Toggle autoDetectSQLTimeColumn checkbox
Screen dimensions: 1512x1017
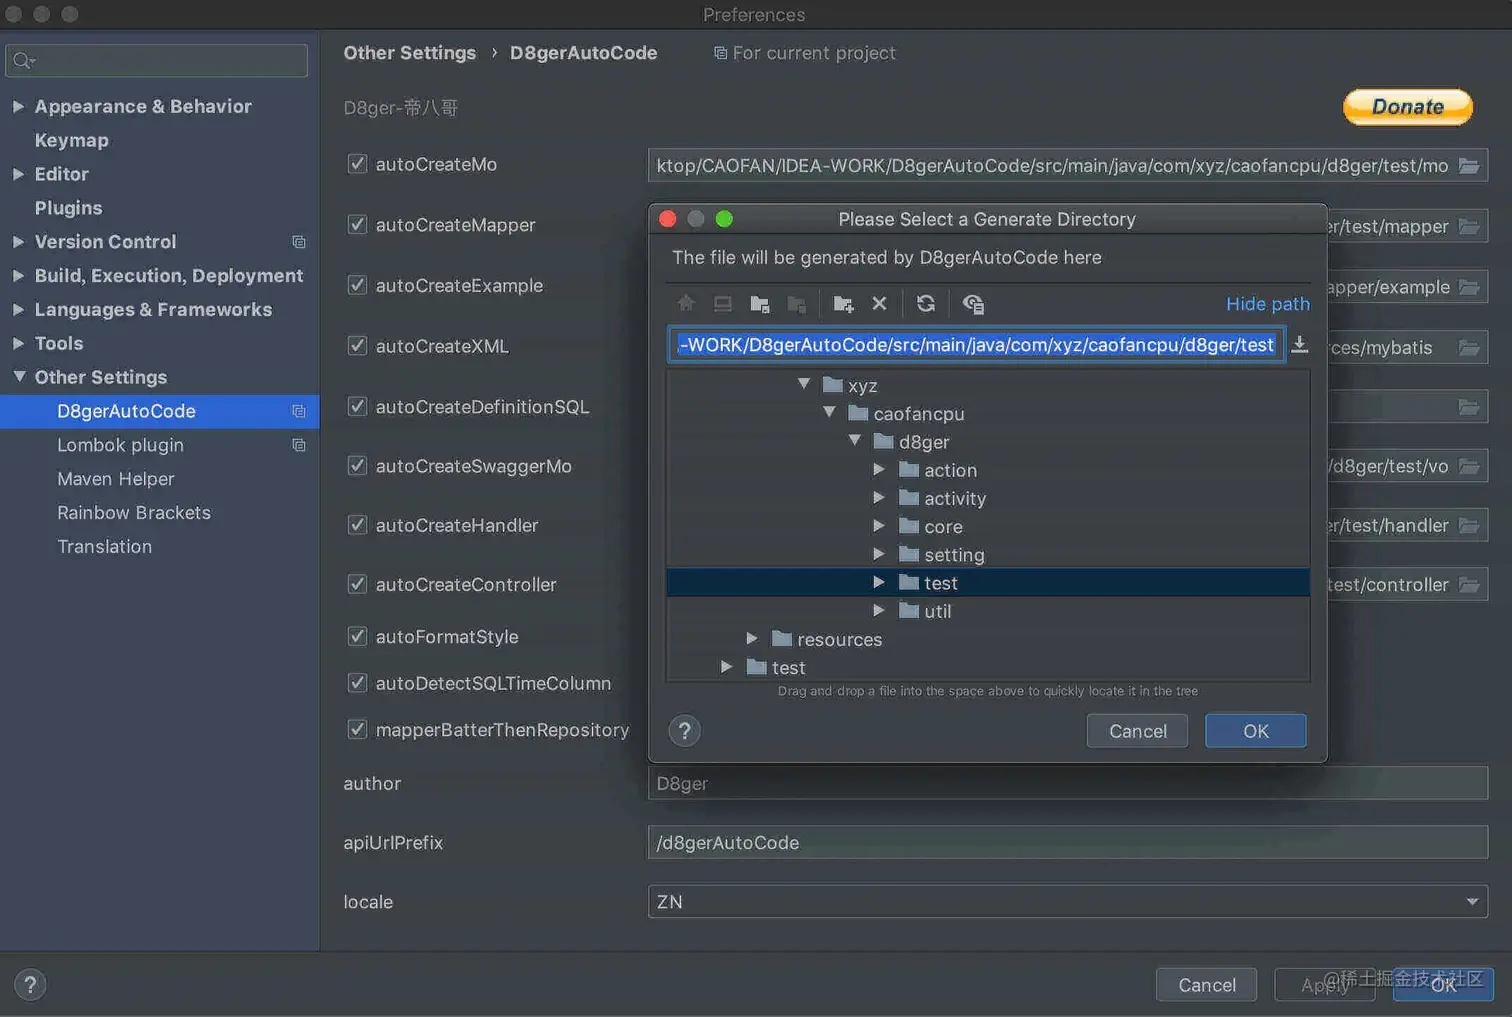tap(357, 683)
